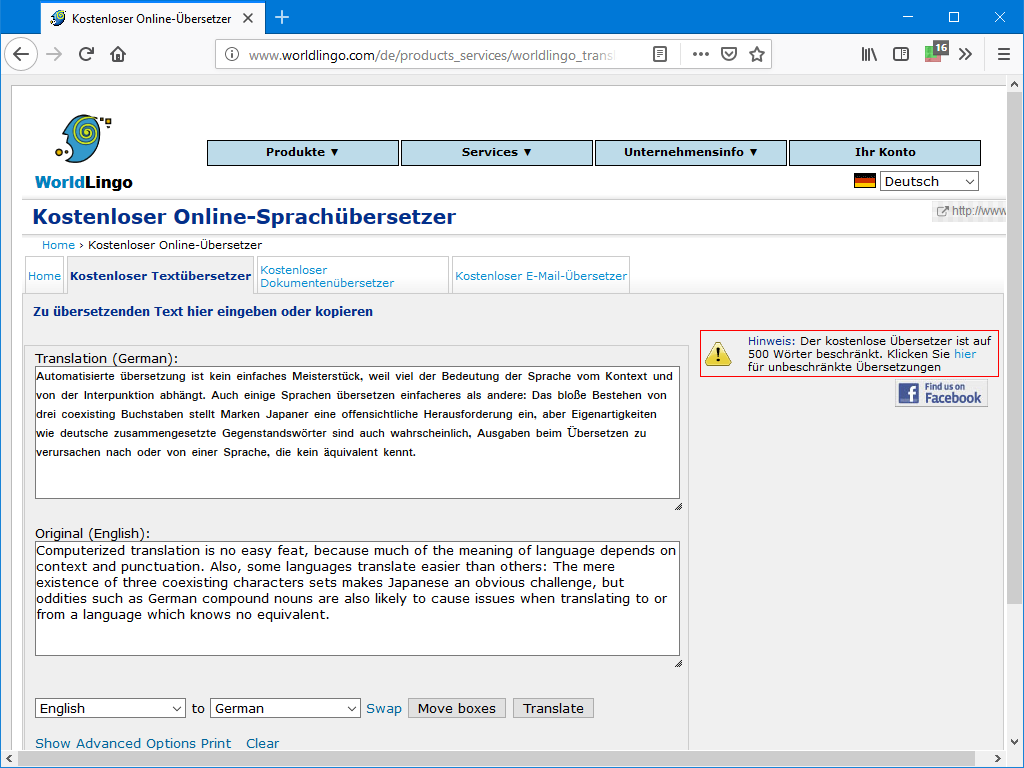Click the Clear link
This screenshot has width=1024, height=768.
(x=263, y=743)
